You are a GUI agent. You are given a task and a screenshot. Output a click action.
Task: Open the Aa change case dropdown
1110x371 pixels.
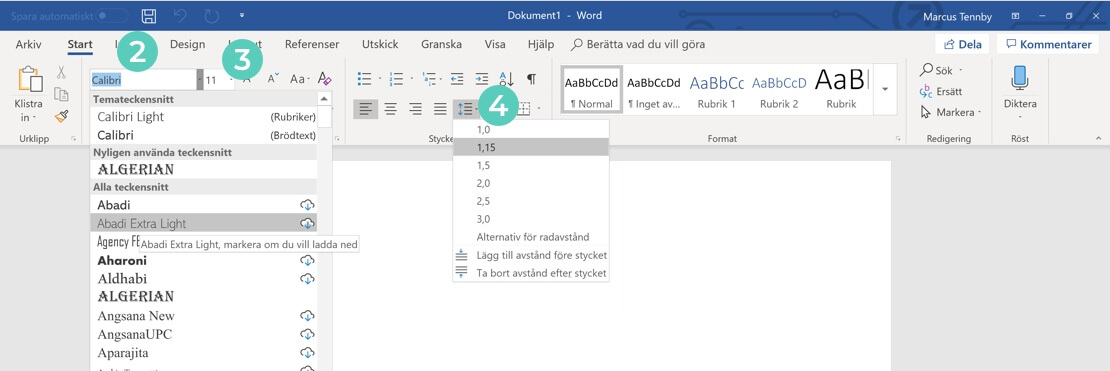pos(300,79)
